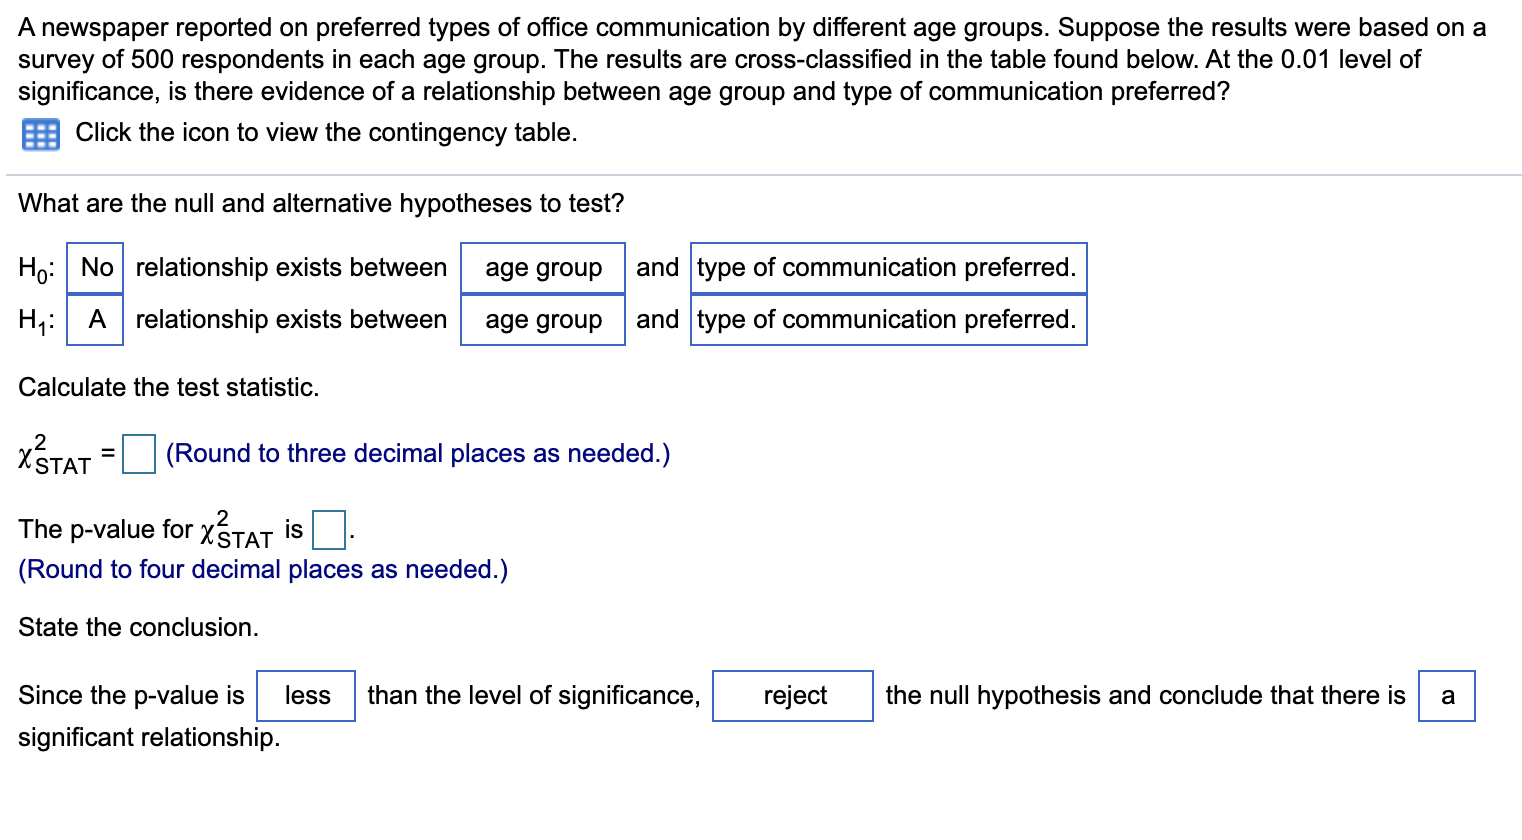Click the "State the conclusion" heading
This screenshot has width=1522, height=840.
pos(138,627)
